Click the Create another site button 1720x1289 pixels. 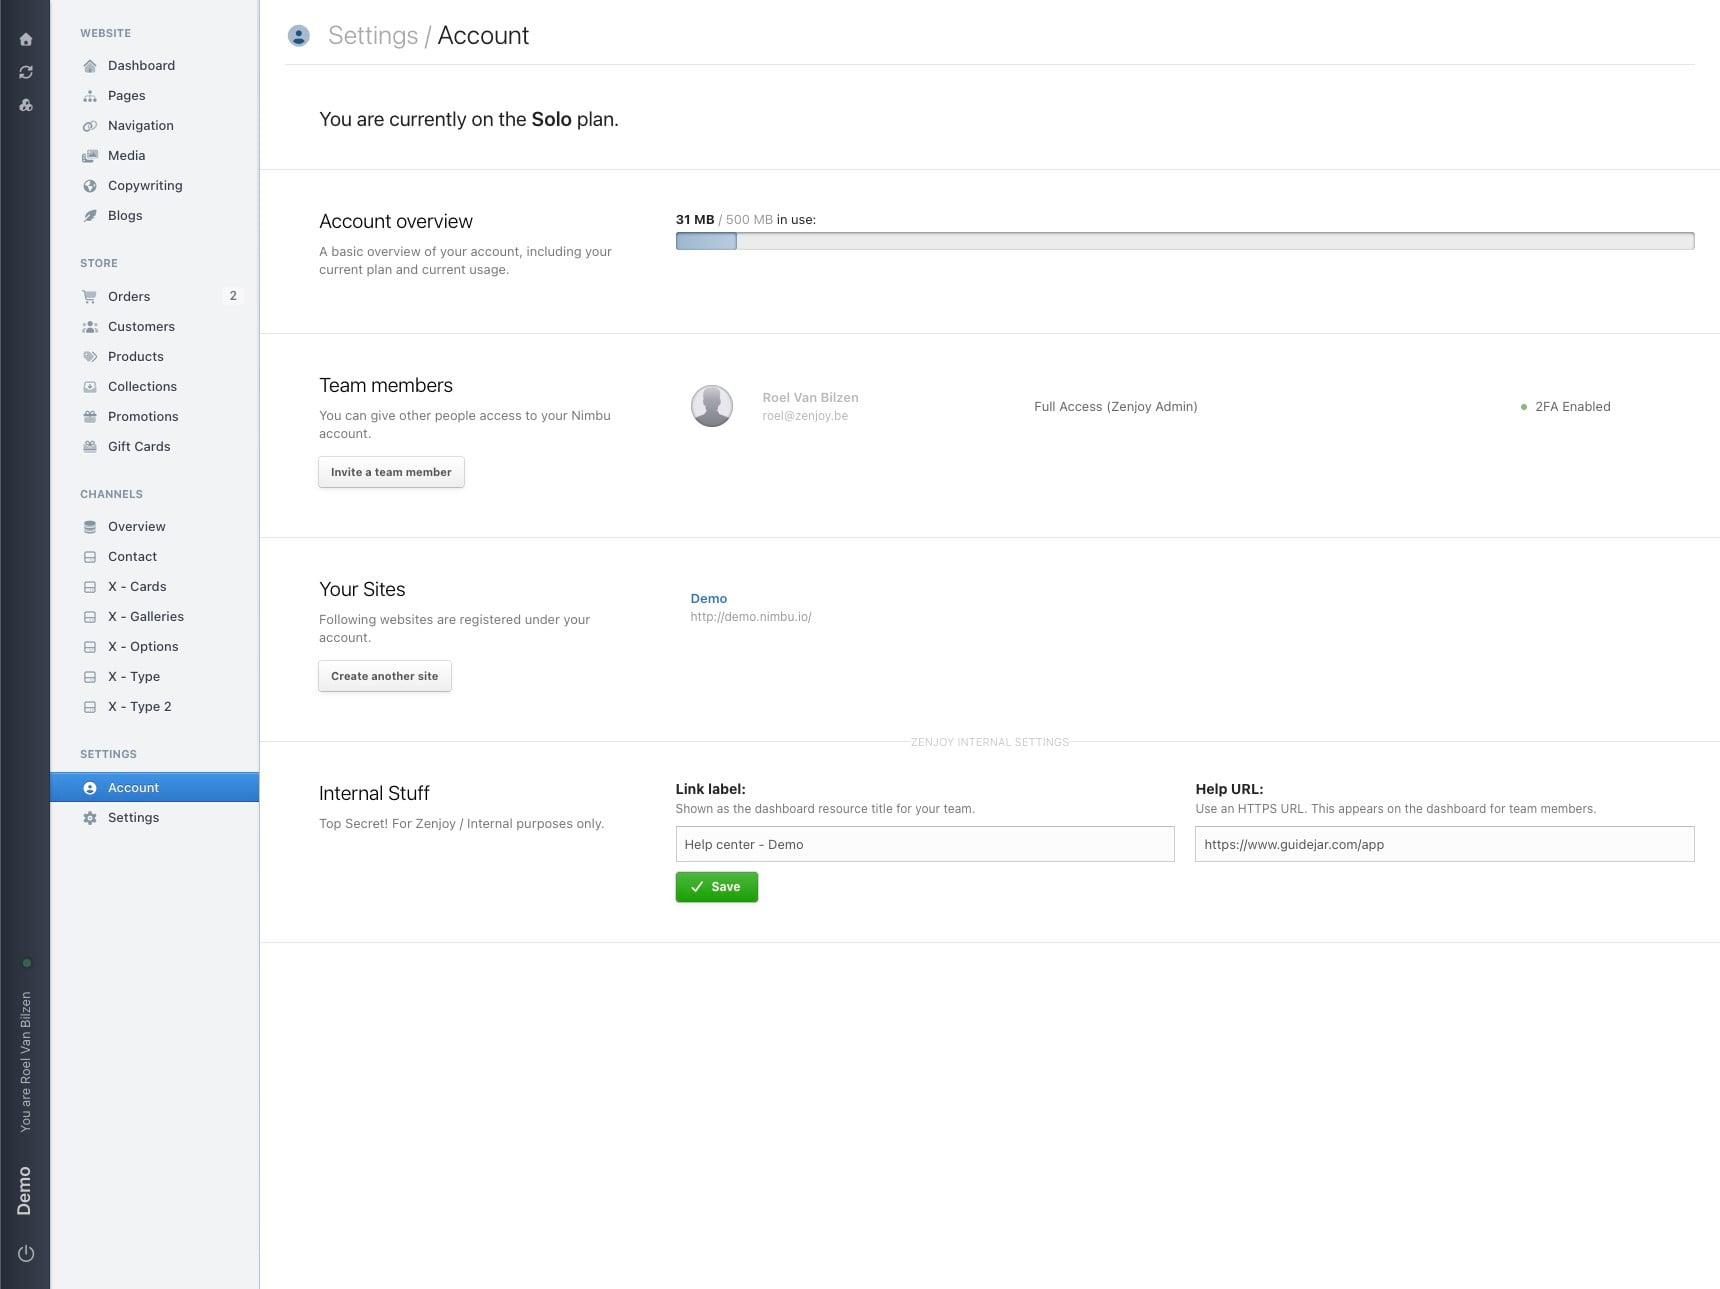(385, 676)
